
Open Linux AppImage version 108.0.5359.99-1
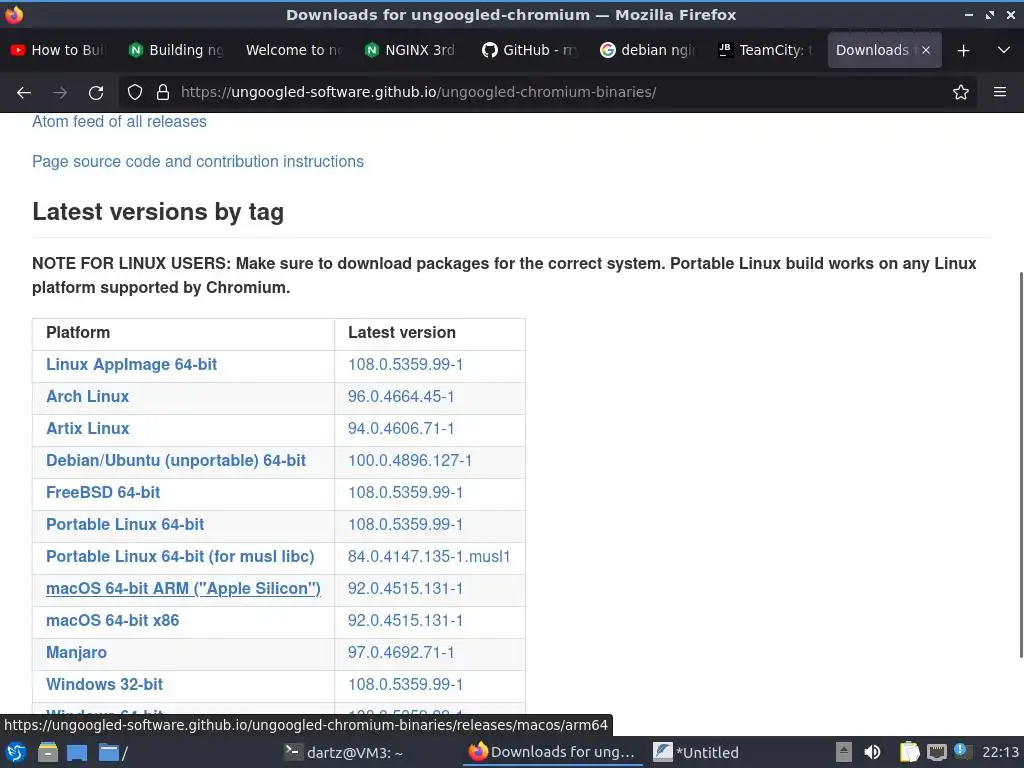coord(406,364)
